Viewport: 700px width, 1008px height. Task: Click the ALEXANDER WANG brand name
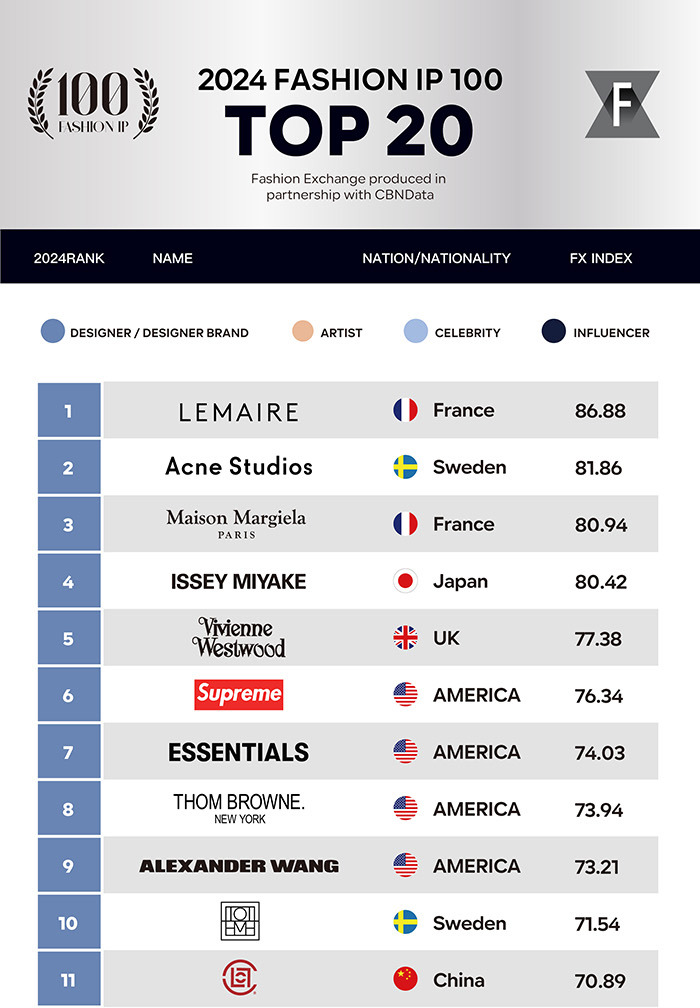point(239,866)
